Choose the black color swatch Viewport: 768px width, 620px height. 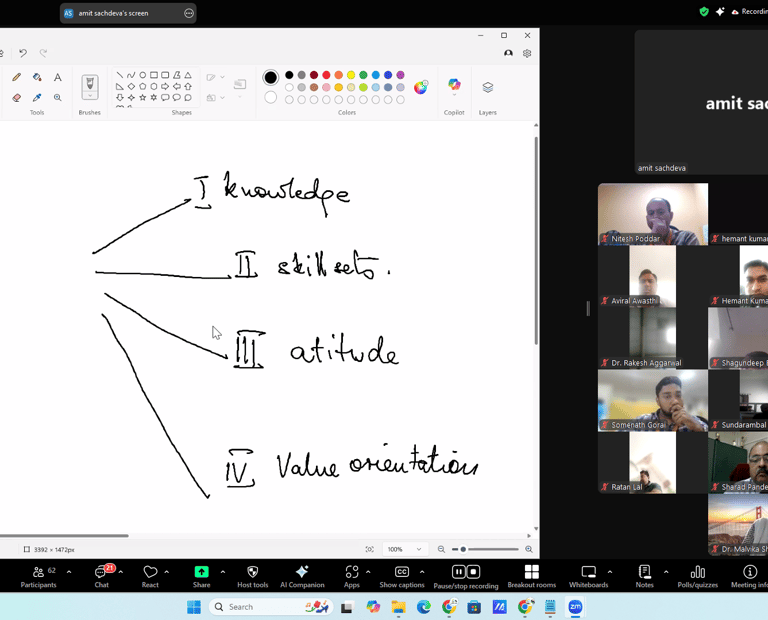pos(289,75)
